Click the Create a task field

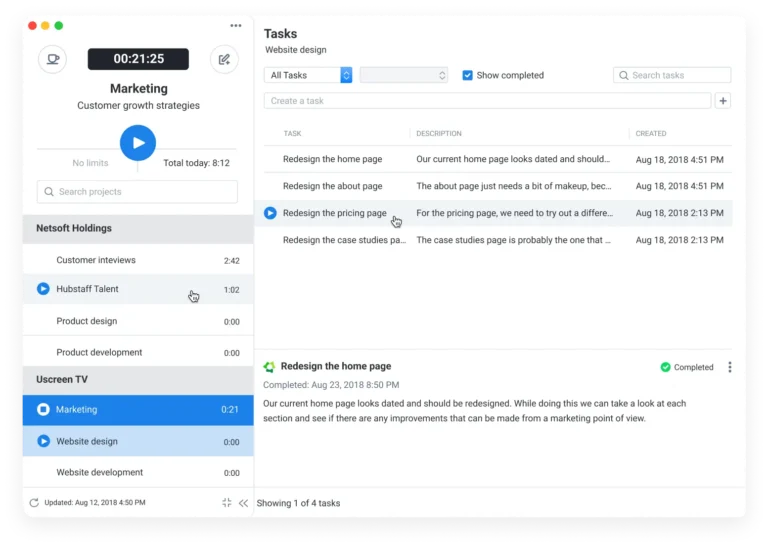pos(487,101)
